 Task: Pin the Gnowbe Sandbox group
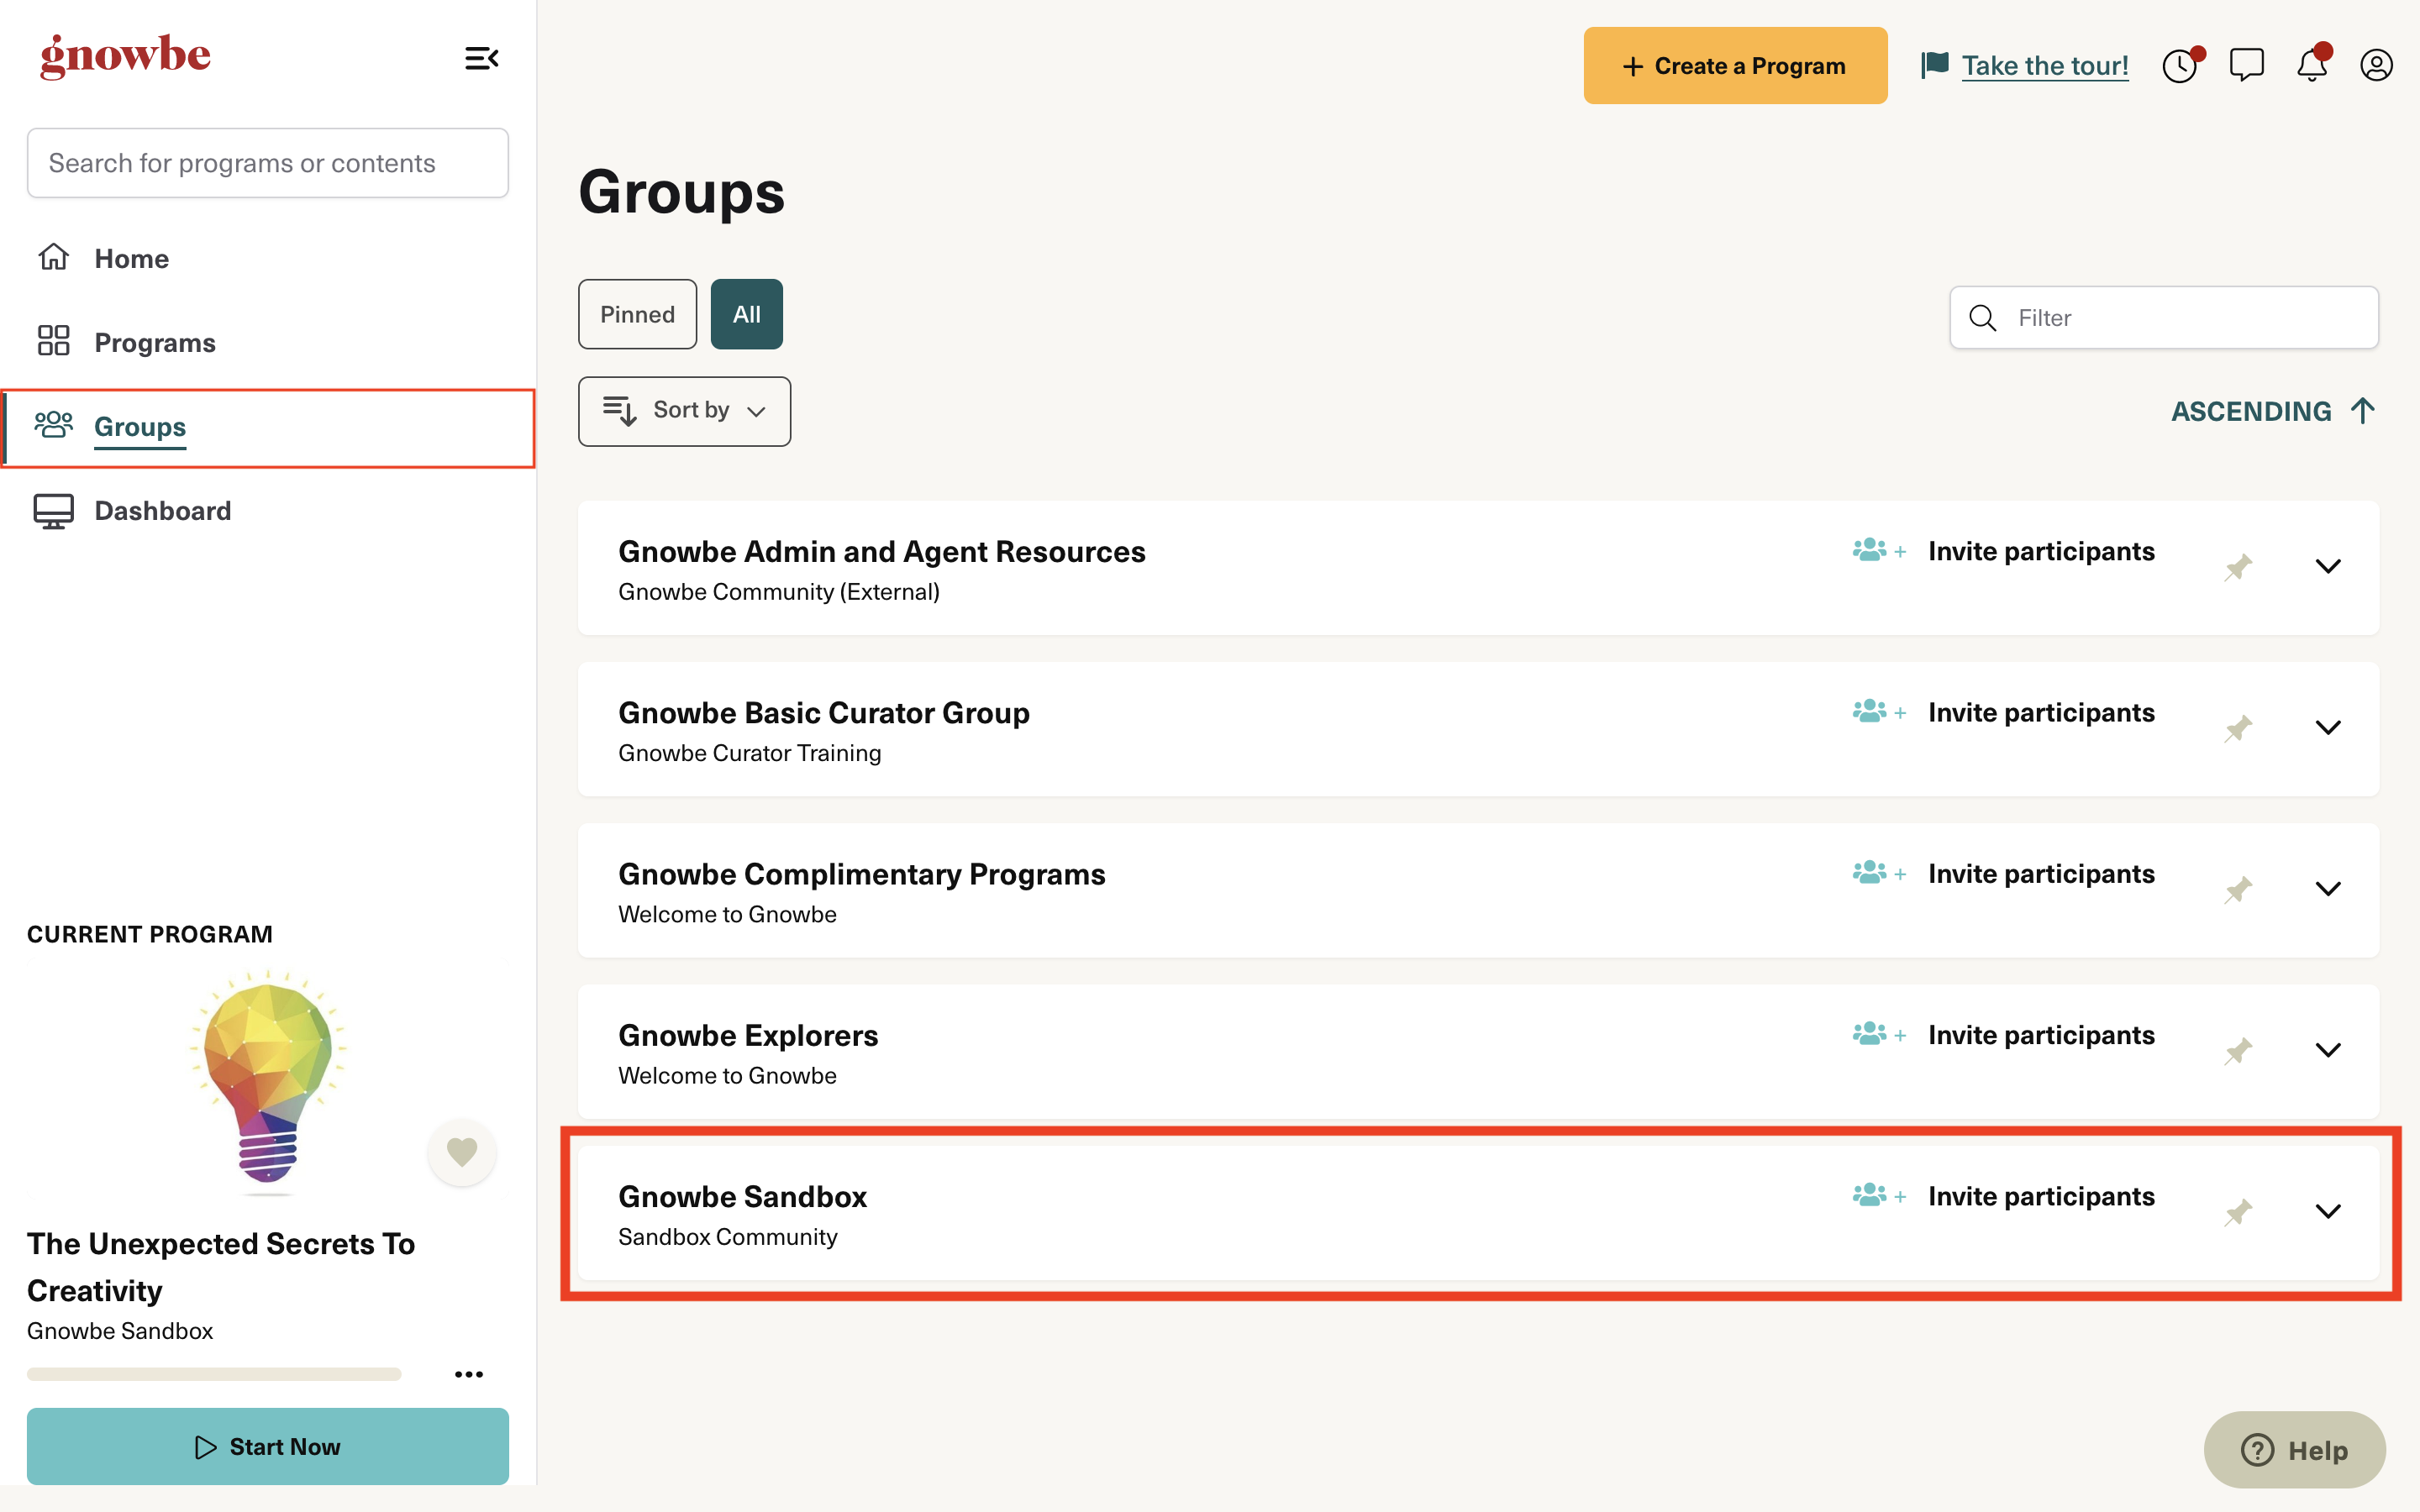(x=2238, y=1212)
